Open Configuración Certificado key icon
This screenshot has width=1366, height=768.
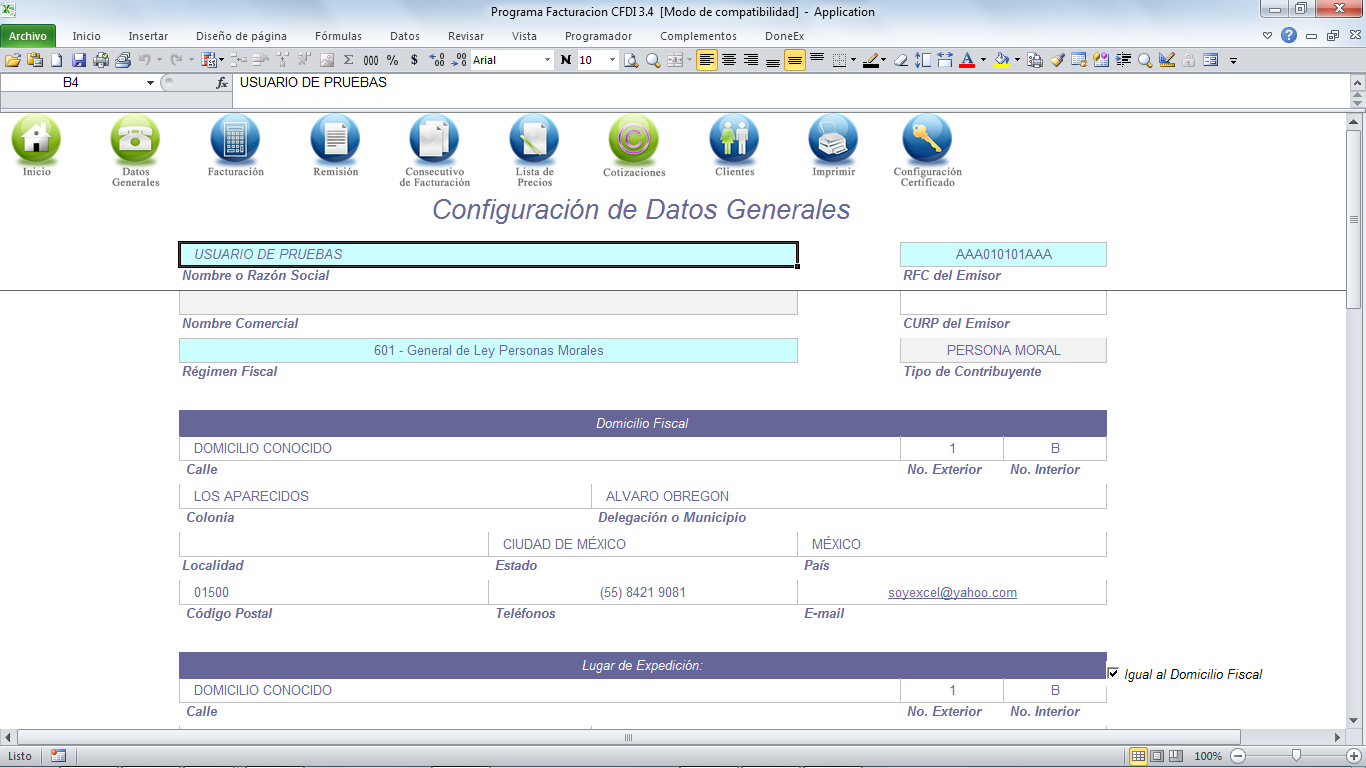(x=927, y=139)
